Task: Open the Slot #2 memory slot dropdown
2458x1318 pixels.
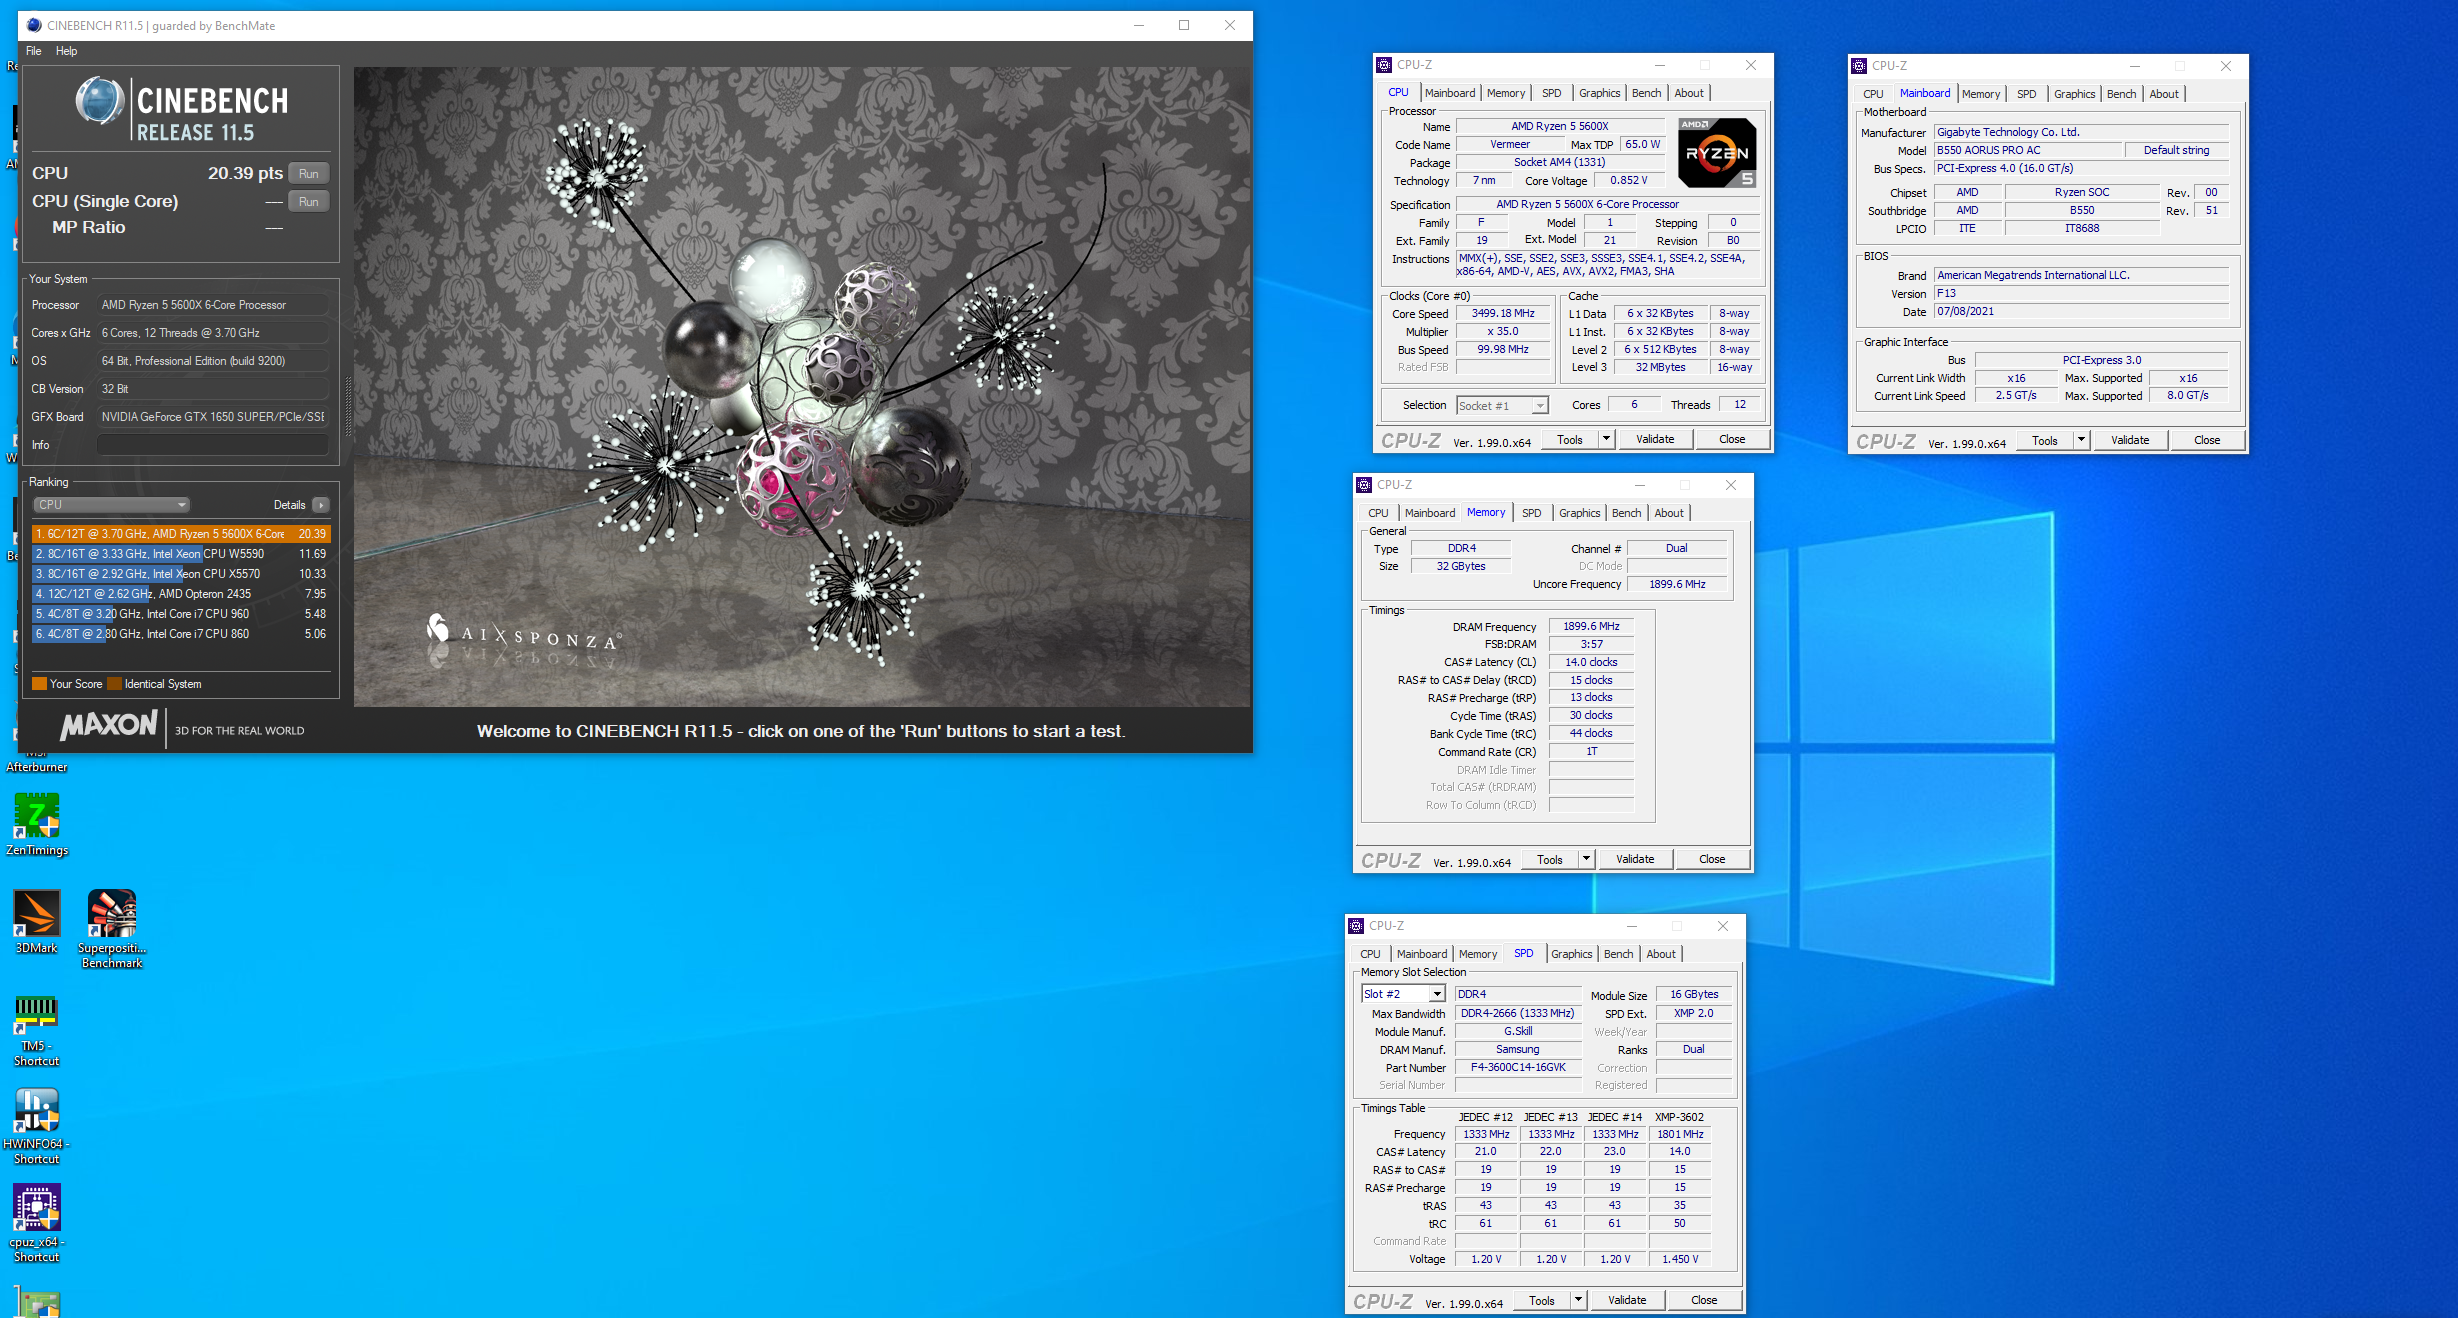Action: point(1403,994)
